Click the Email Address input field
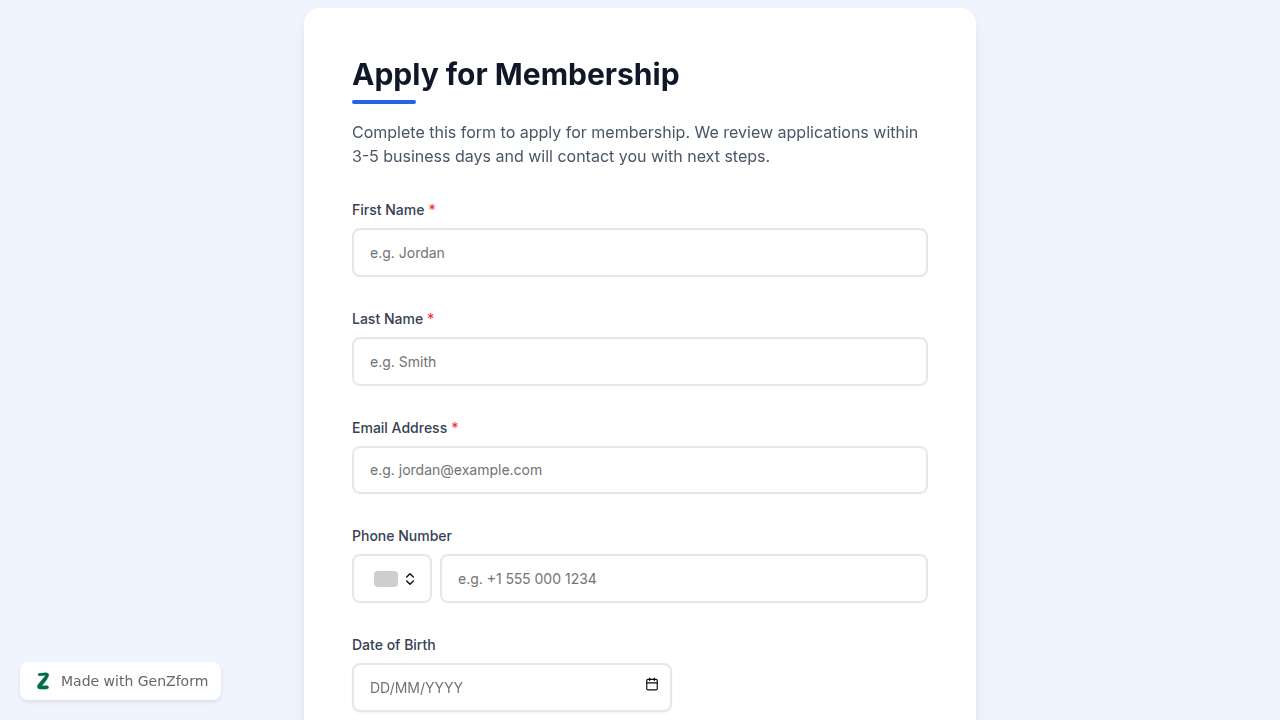The height and width of the screenshot is (720, 1280). tap(639, 469)
